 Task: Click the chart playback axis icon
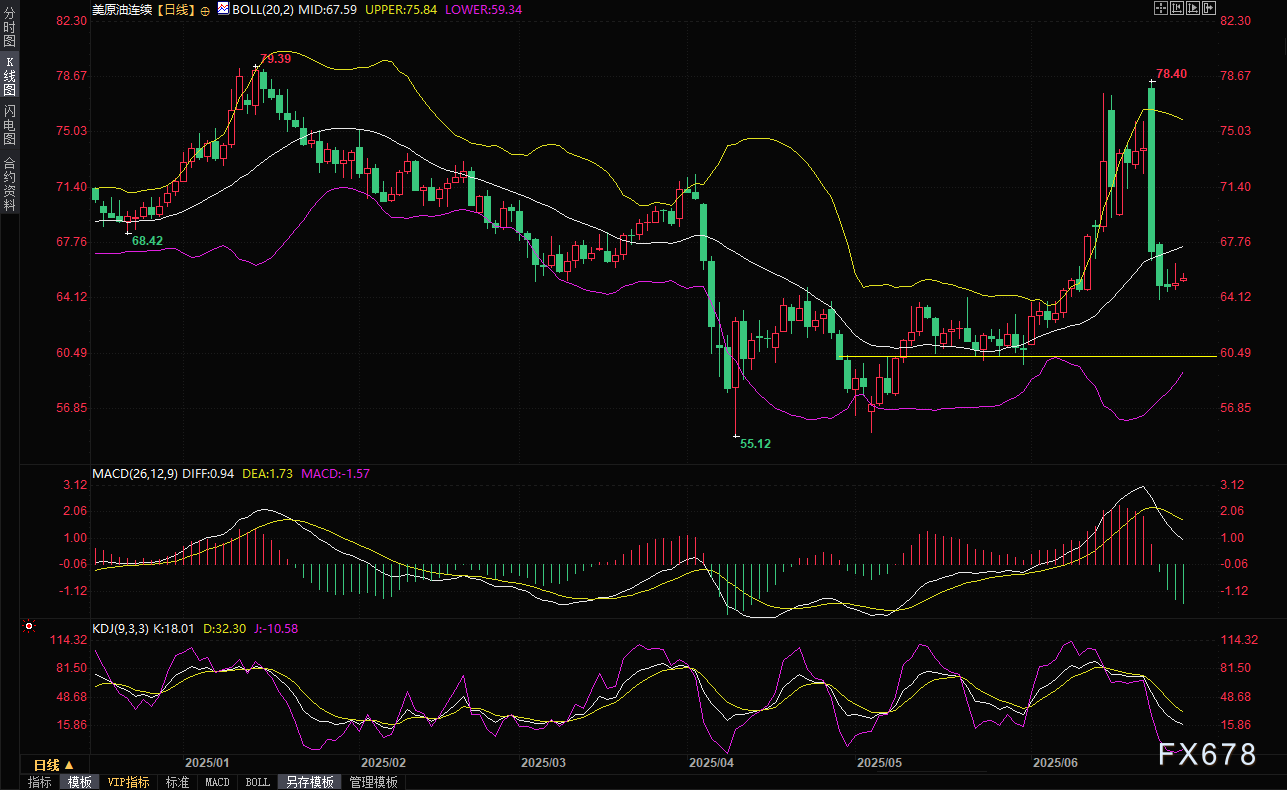point(1193,8)
